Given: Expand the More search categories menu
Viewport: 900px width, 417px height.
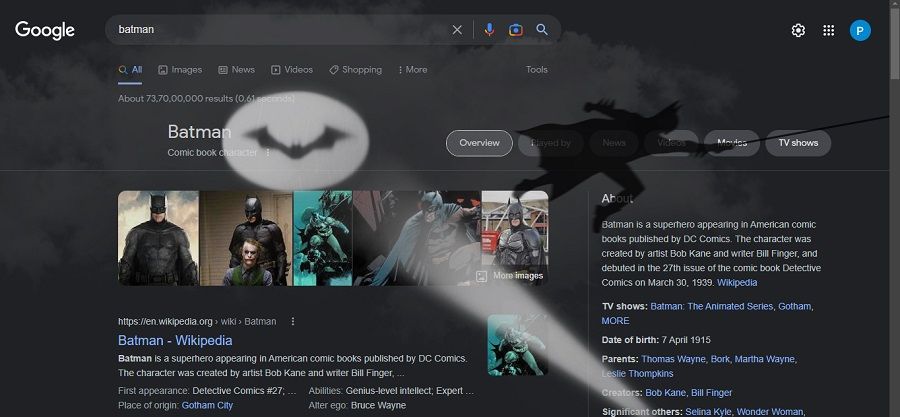Looking at the screenshot, I should tap(412, 70).
